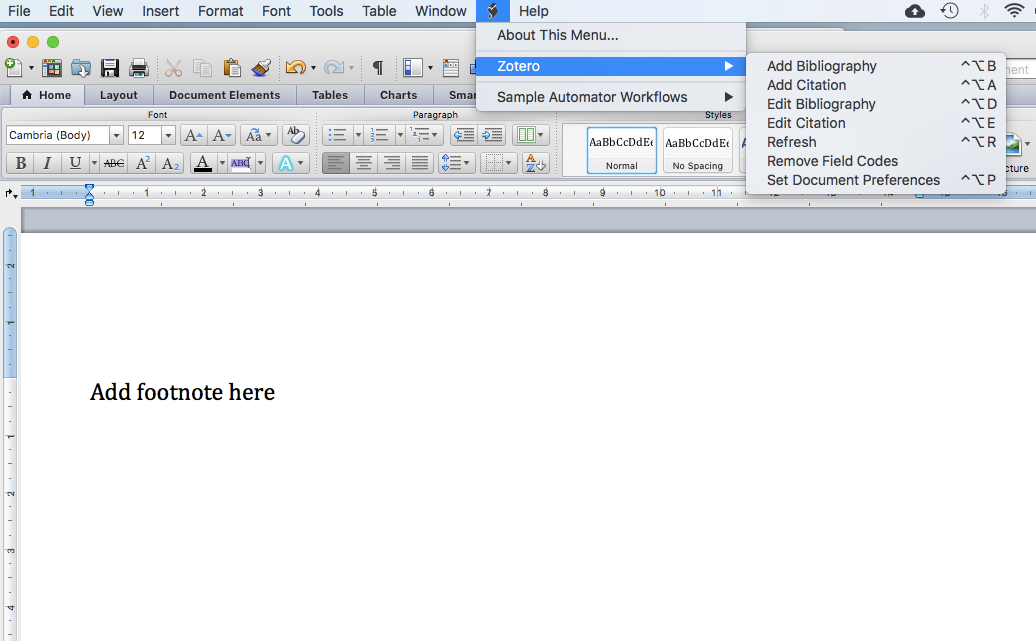Decrease paragraph indent
The image size is (1036, 641).
coord(464,135)
